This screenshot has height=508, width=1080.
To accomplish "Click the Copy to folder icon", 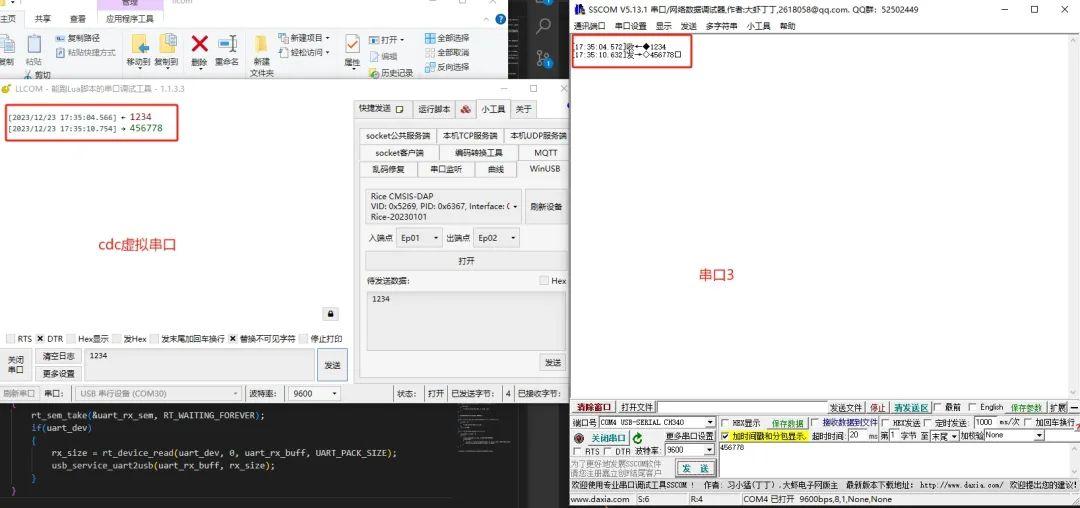I will (167, 44).
